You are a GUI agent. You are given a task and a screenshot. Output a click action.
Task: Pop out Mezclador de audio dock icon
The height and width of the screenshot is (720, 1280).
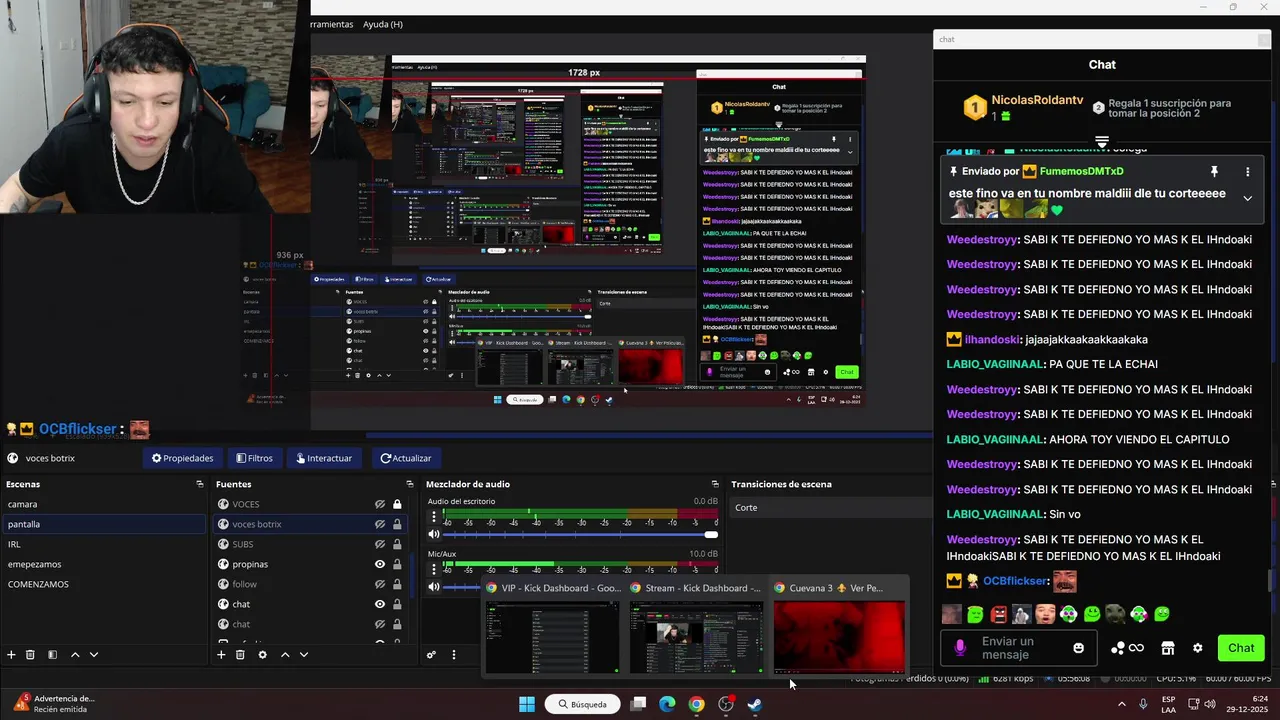pos(715,484)
